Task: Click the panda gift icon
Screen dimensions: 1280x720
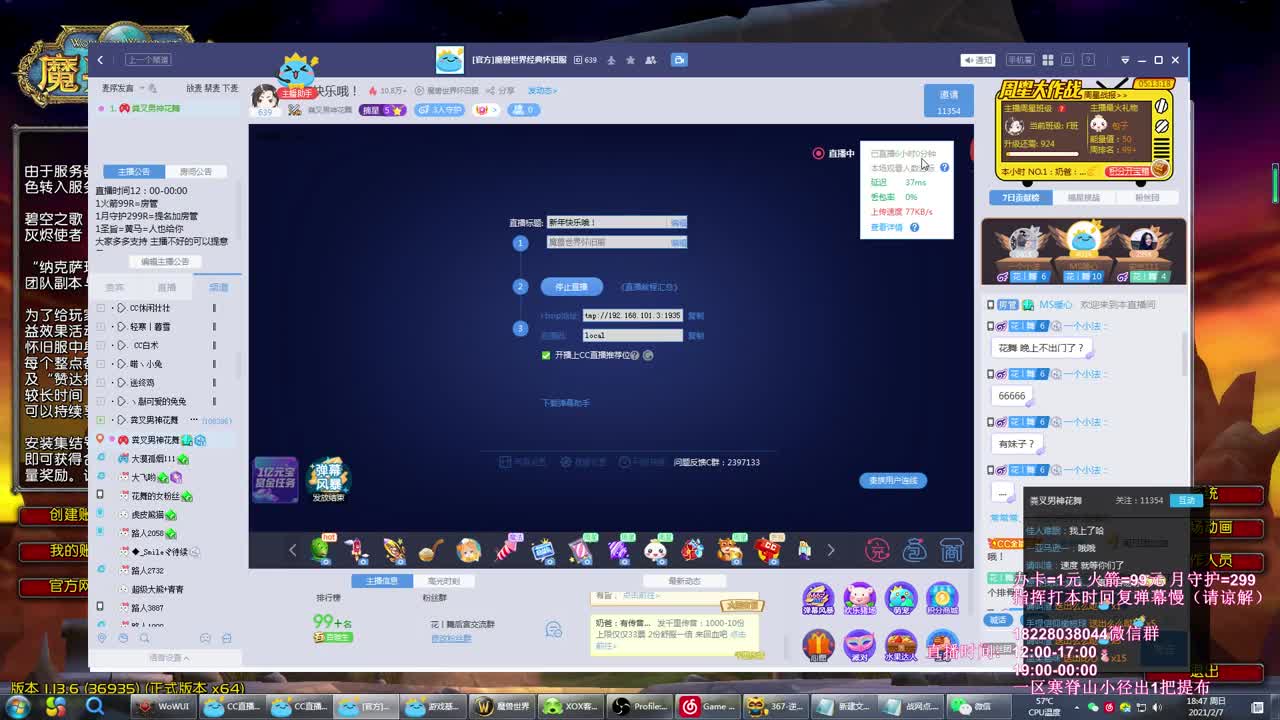Action: (655, 549)
